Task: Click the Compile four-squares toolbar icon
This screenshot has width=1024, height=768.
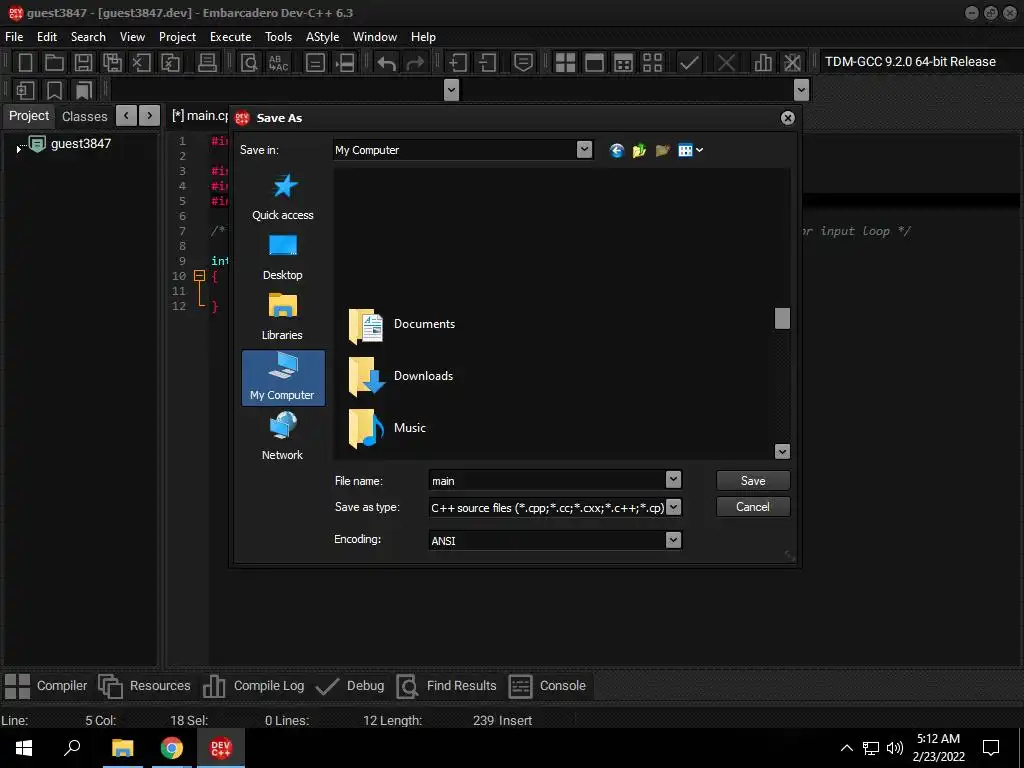Action: click(x=565, y=63)
